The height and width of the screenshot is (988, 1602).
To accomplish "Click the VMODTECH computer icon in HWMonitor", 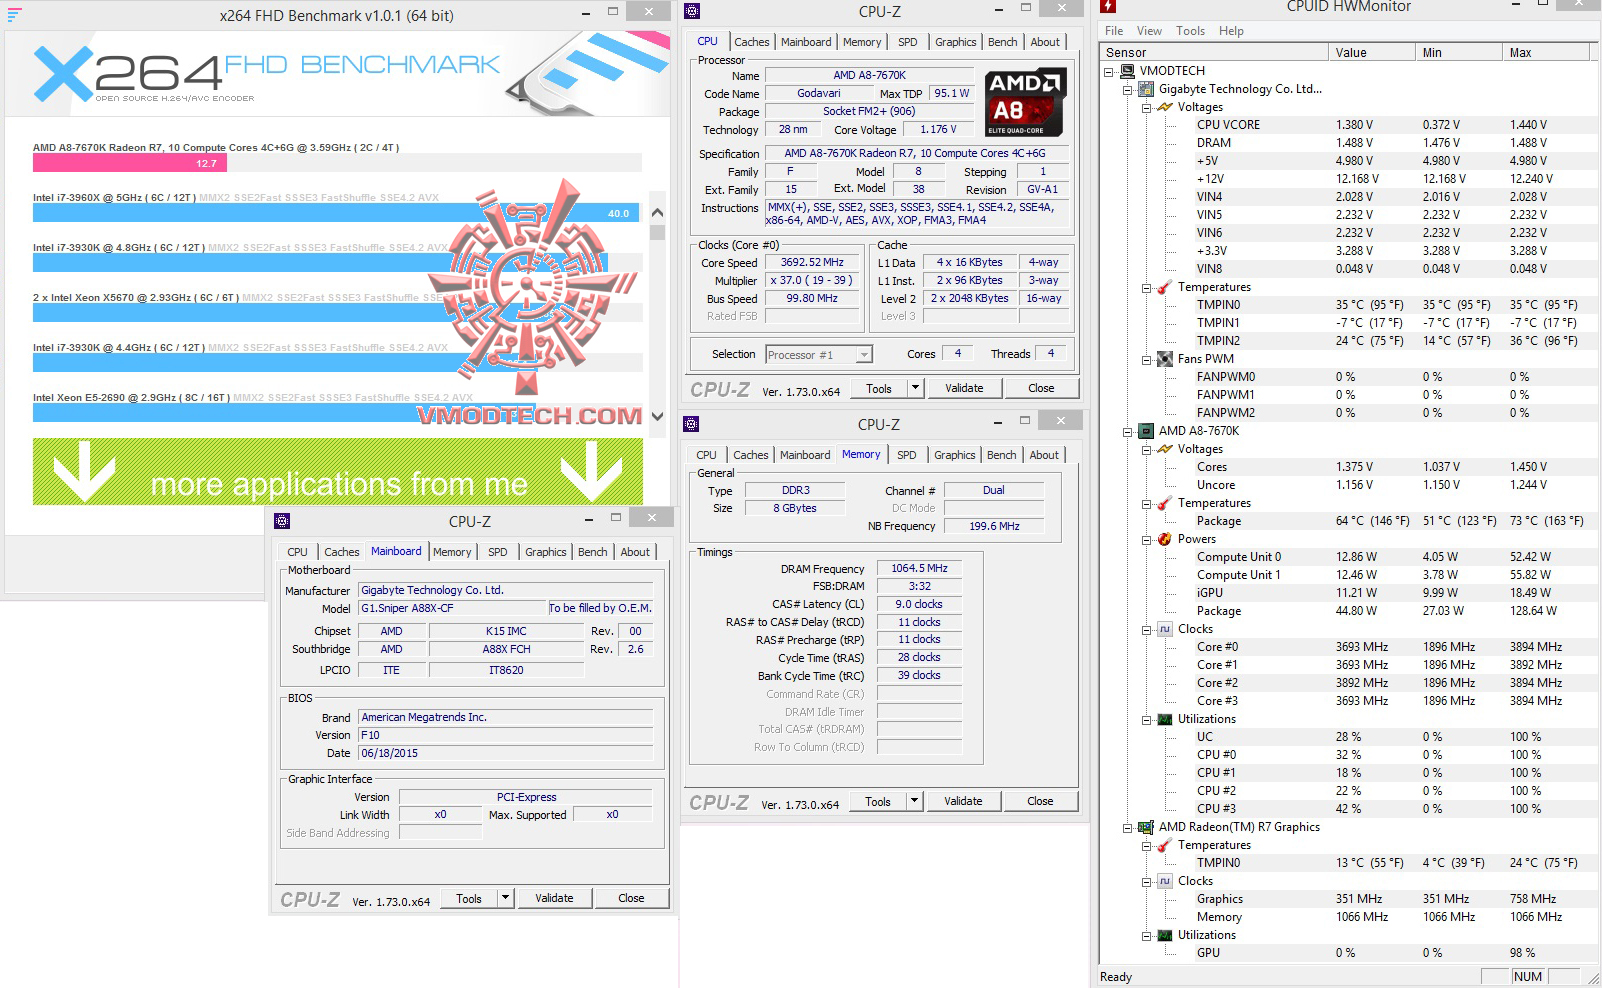I will pyautogui.click(x=1127, y=71).
